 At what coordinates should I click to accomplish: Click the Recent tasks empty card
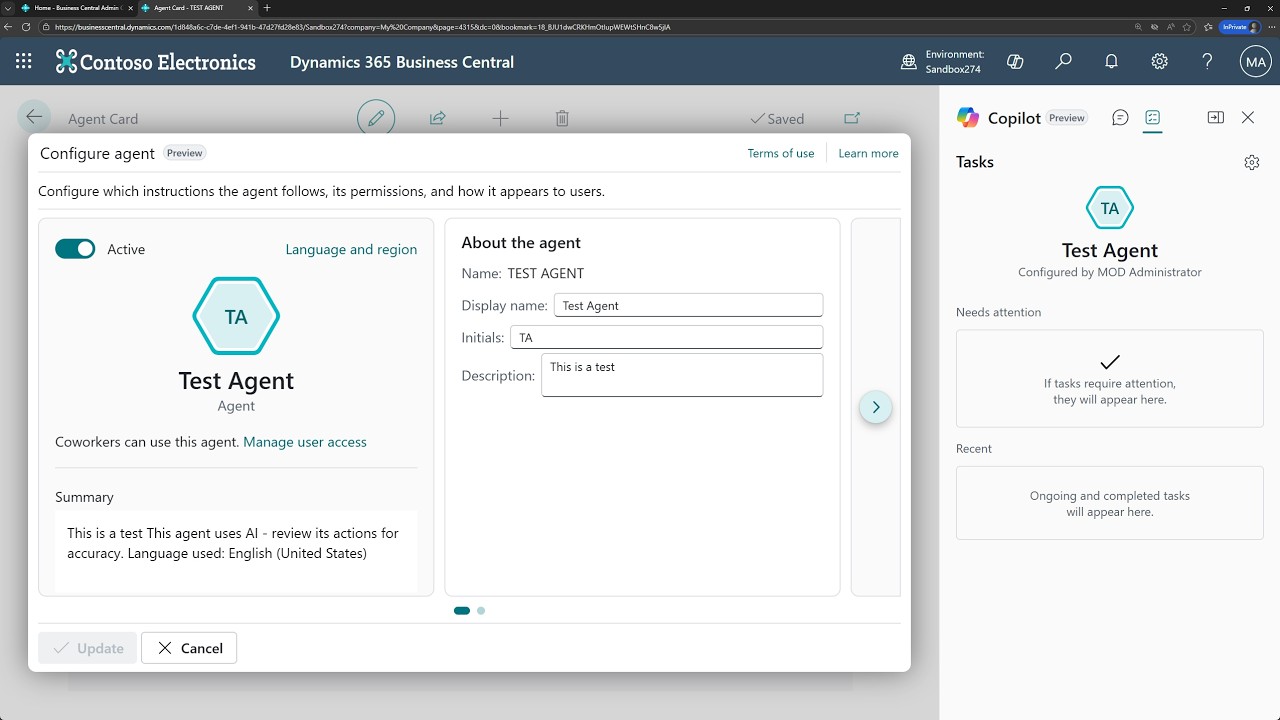pos(1110,503)
